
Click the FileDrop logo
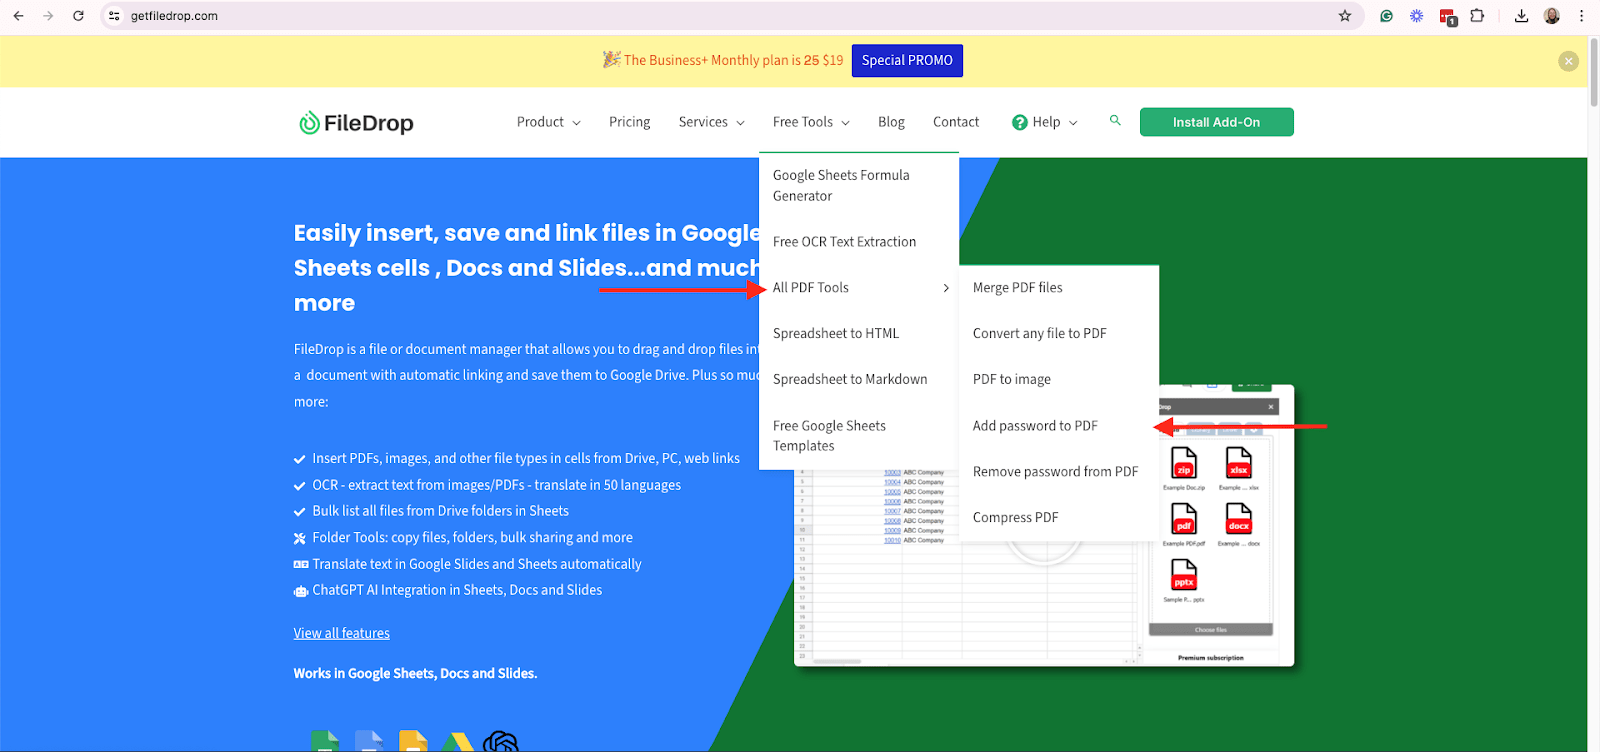[356, 123]
